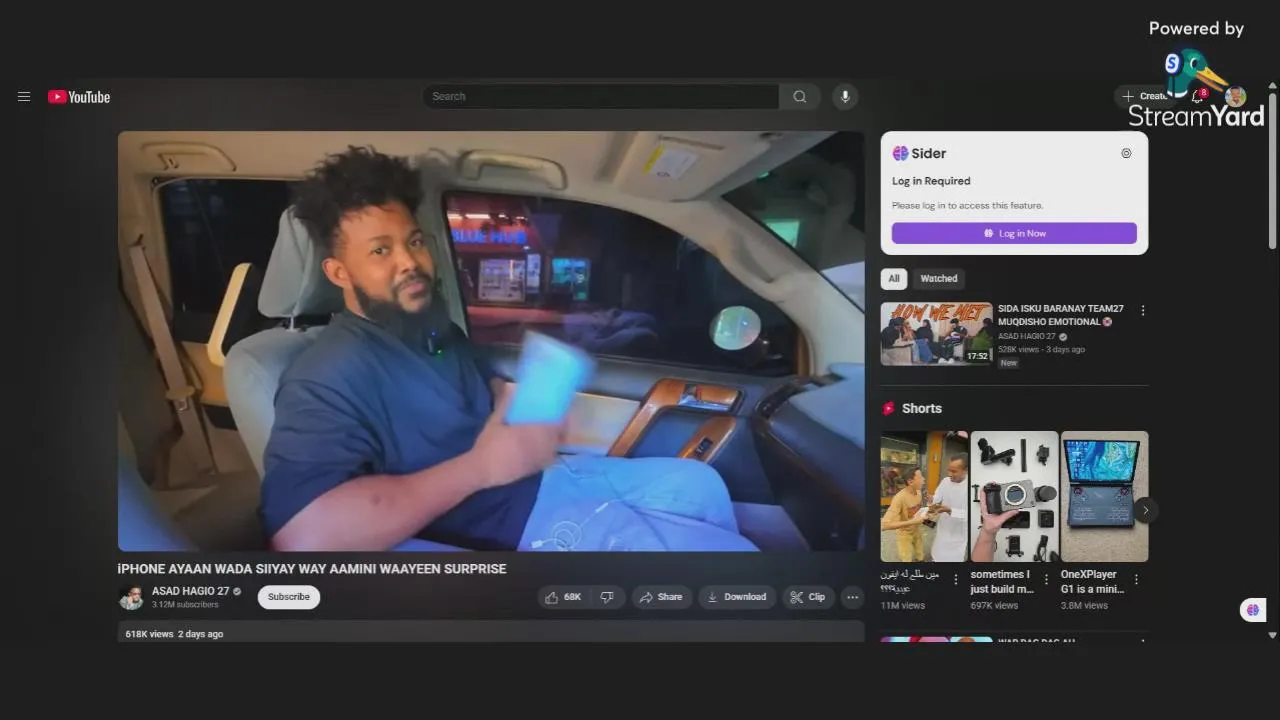Expand the video description box

tap(491, 632)
